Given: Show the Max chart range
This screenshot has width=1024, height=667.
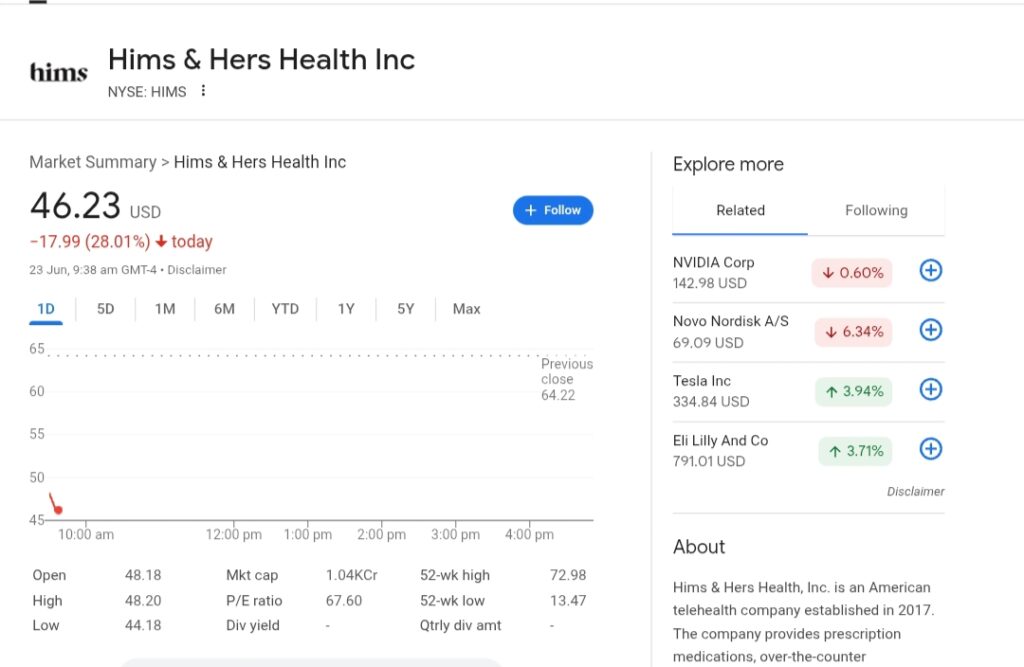Looking at the screenshot, I should click(466, 309).
